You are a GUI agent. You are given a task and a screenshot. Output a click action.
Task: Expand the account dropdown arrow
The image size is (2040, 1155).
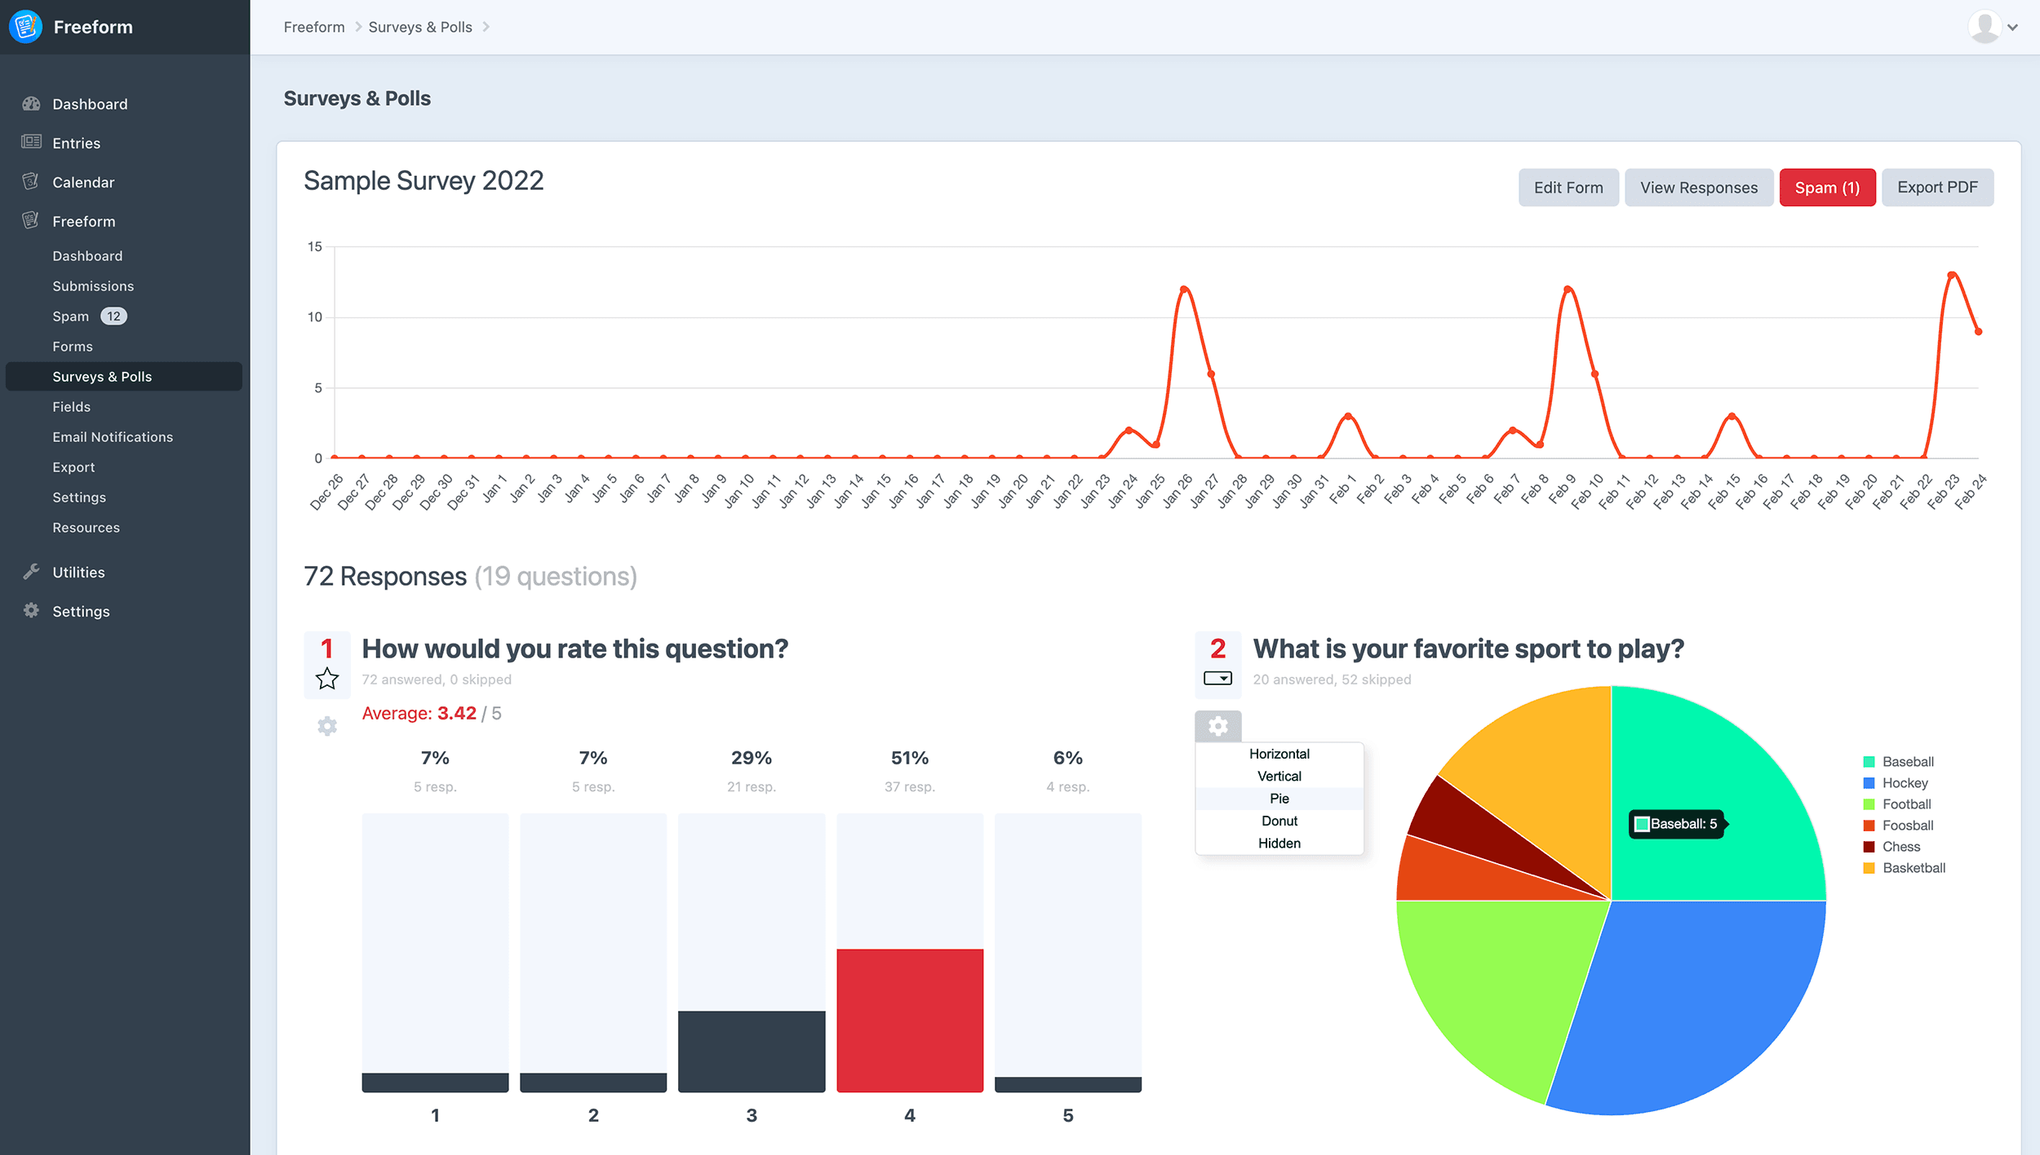point(2011,27)
